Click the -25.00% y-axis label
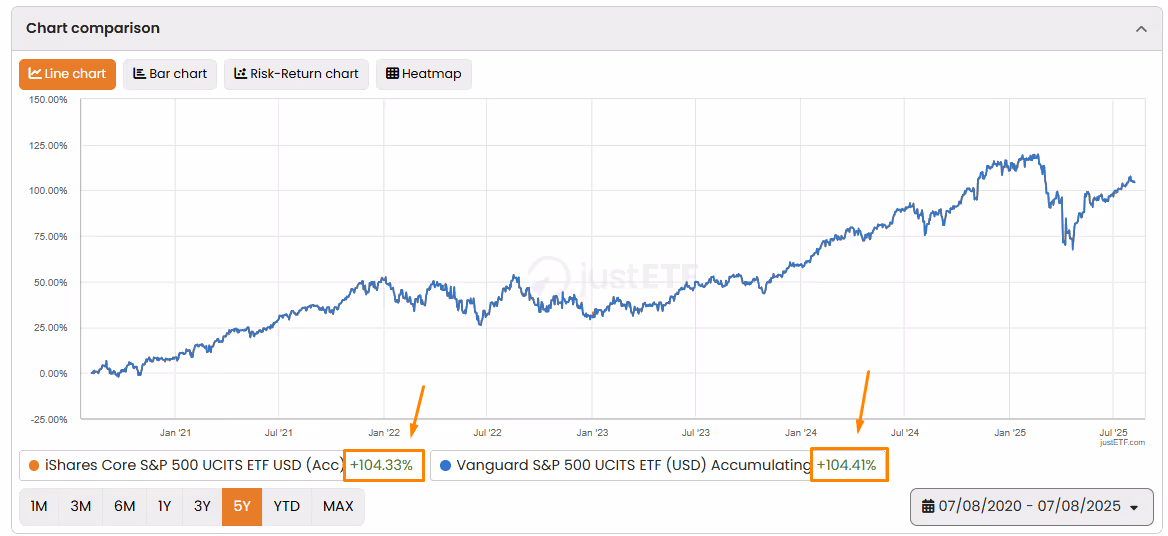This screenshot has height=536, width=1168. coord(48,419)
